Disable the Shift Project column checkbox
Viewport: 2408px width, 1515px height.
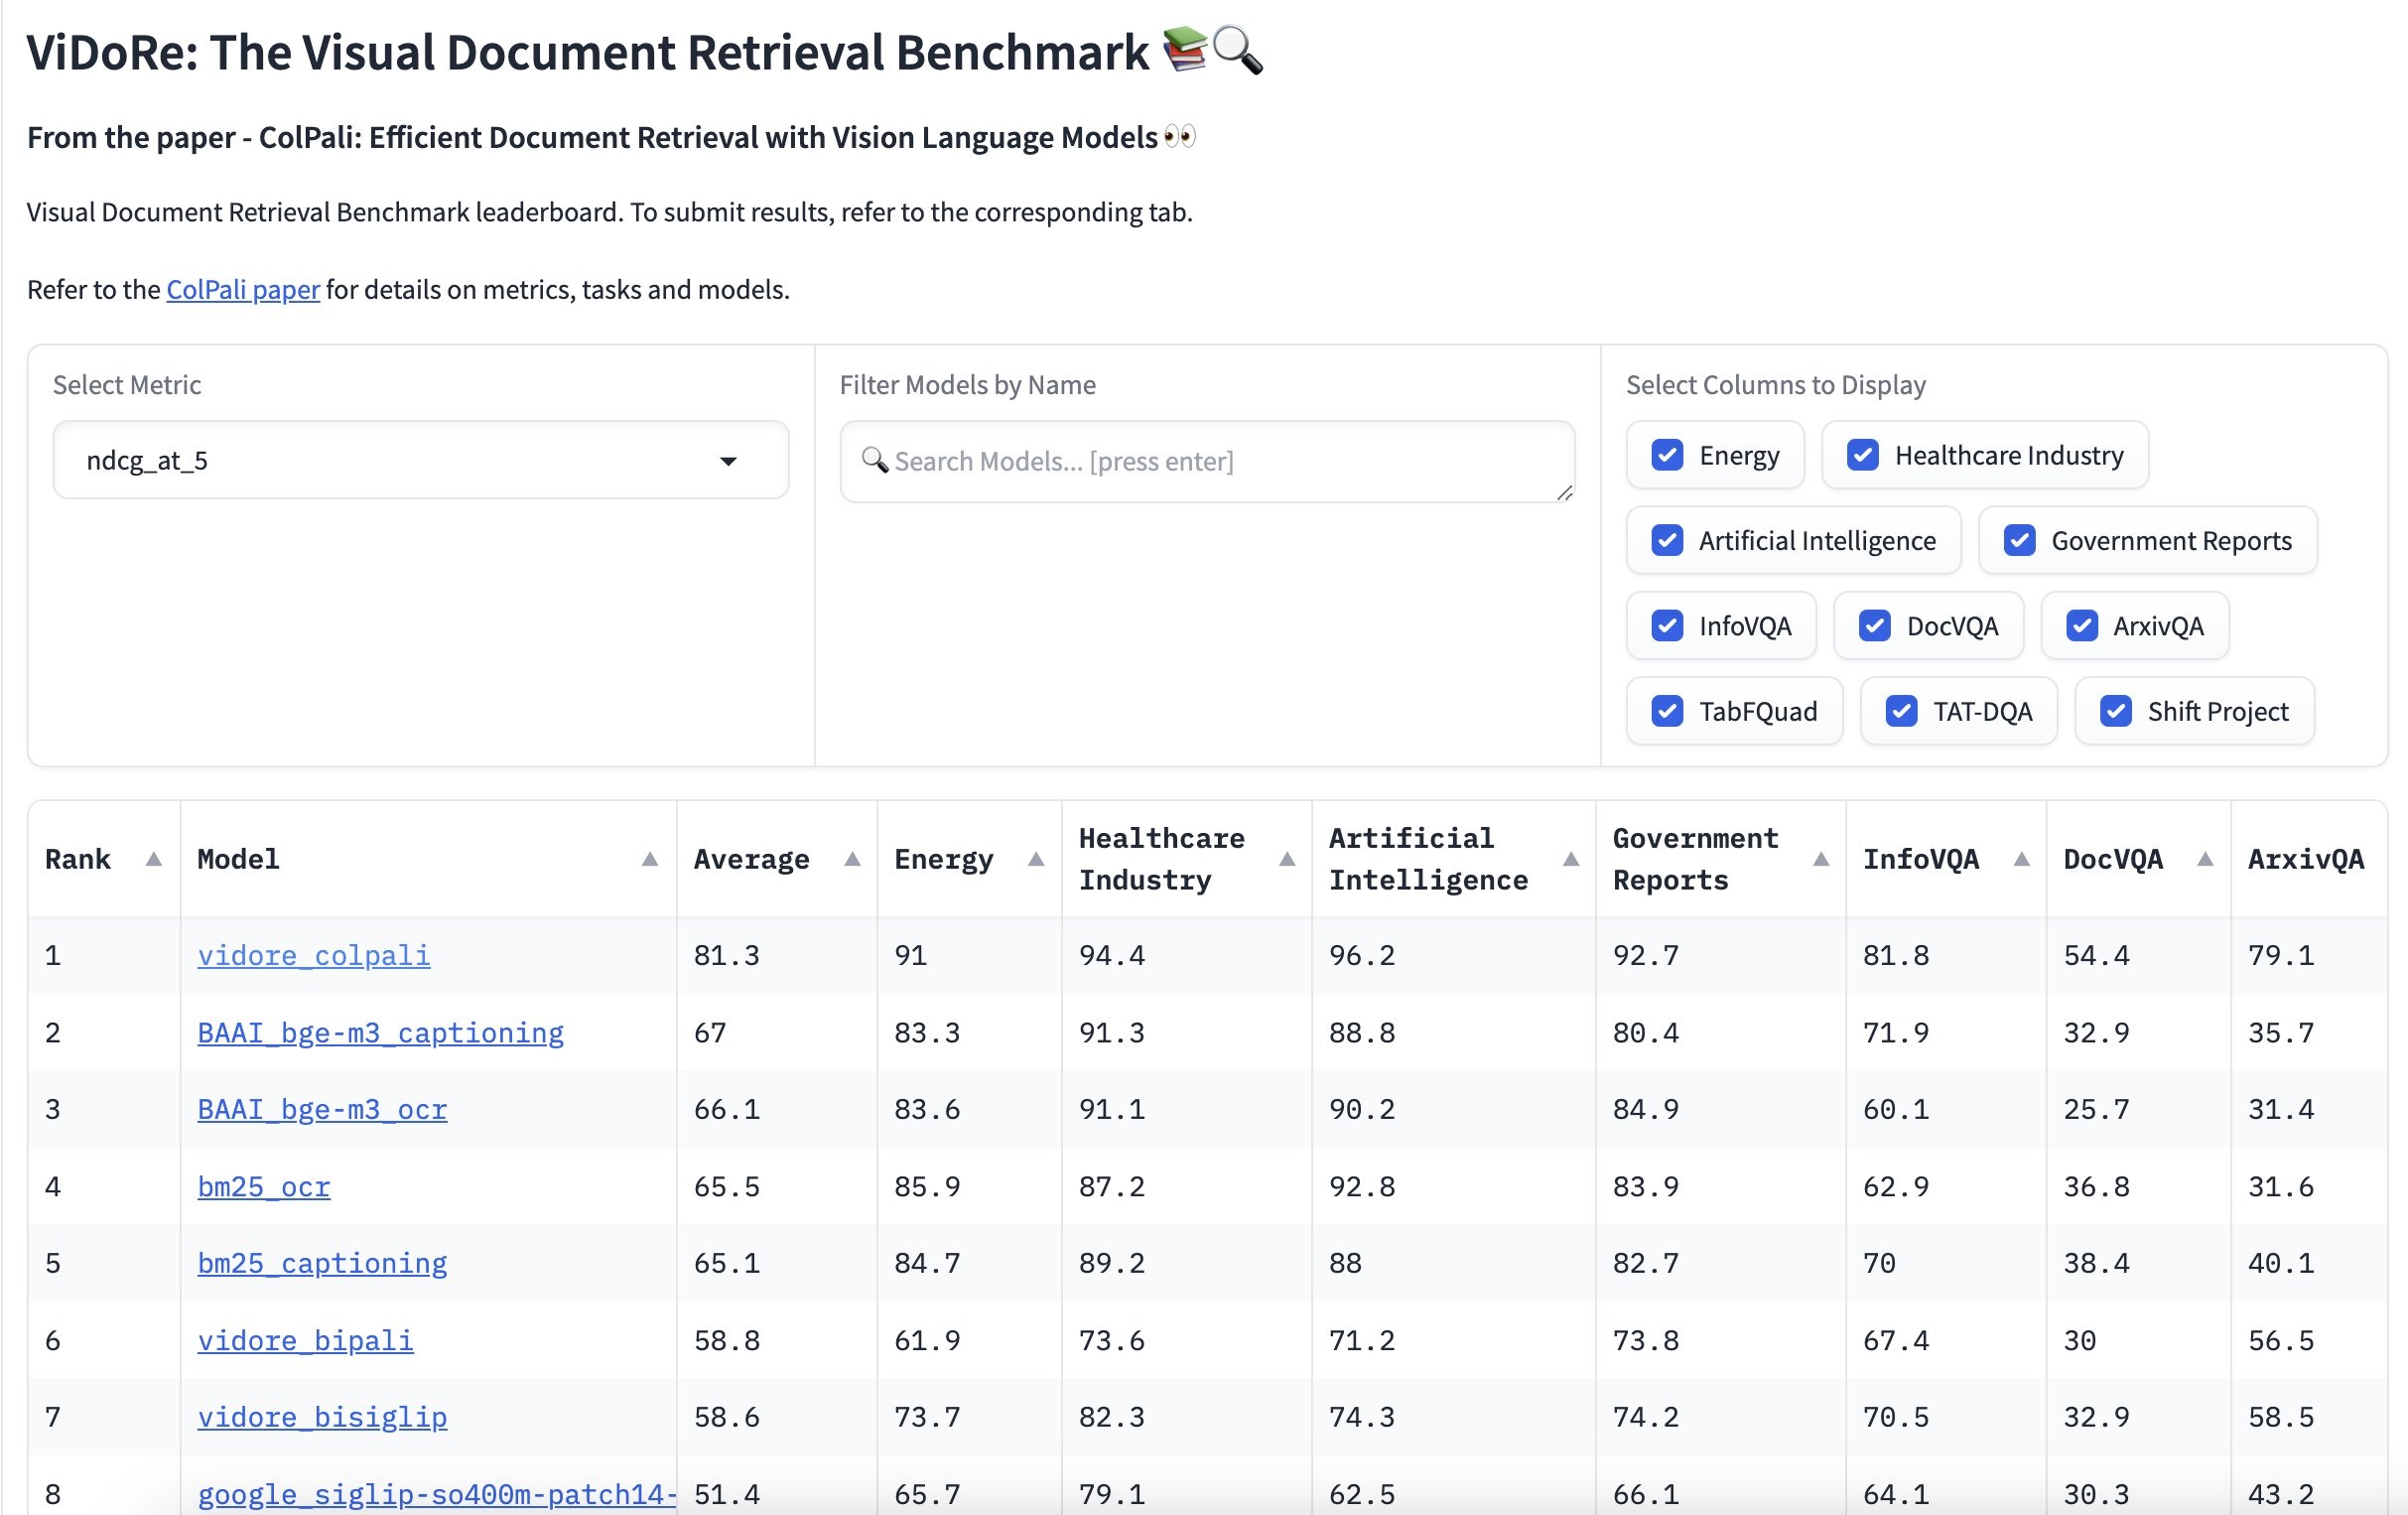(2115, 711)
